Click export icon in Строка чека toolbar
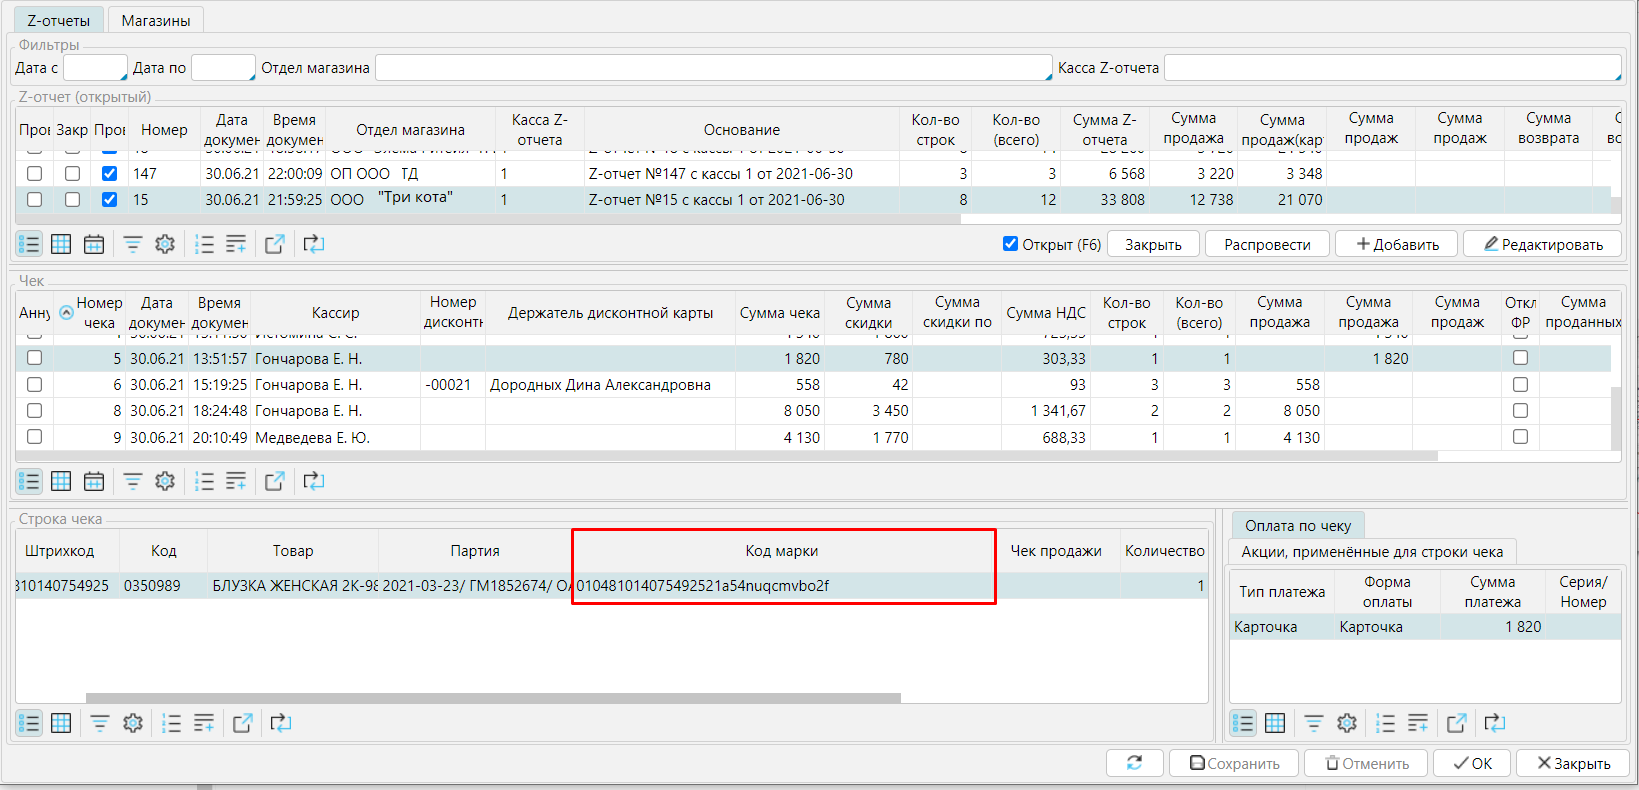Image resolution: width=1639 pixels, height=790 pixels. pyautogui.click(x=242, y=723)
